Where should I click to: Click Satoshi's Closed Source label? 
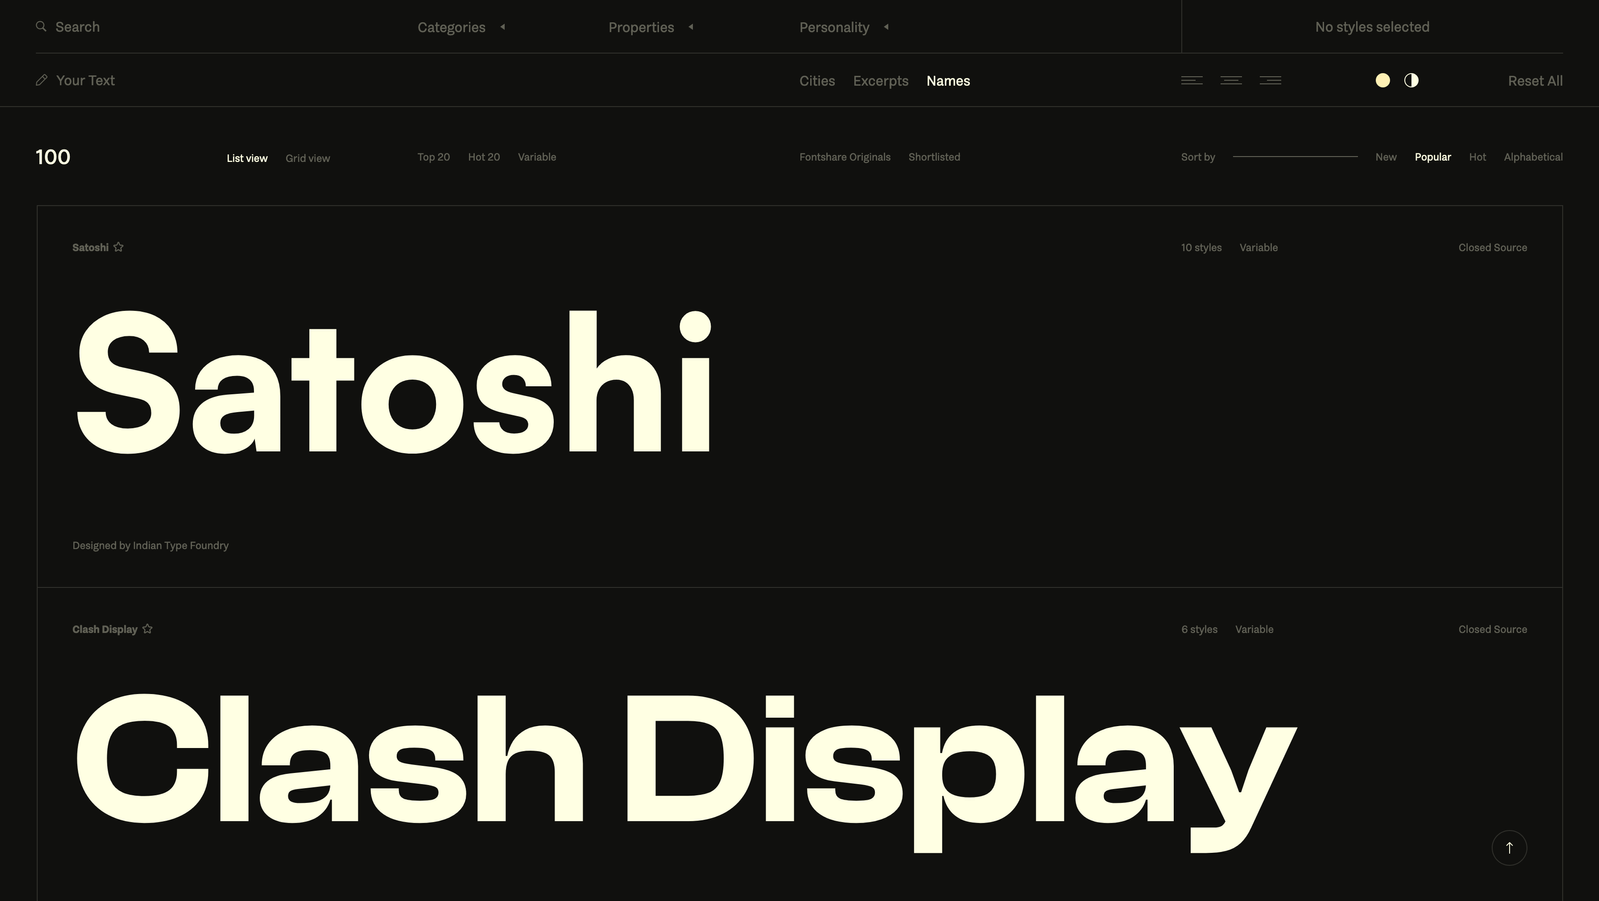1492,247
